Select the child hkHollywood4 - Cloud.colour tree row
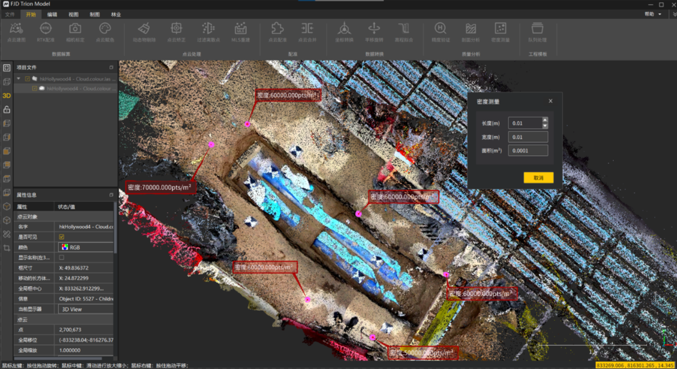Screen dimensions: 677x369 [x=66, y=88]
